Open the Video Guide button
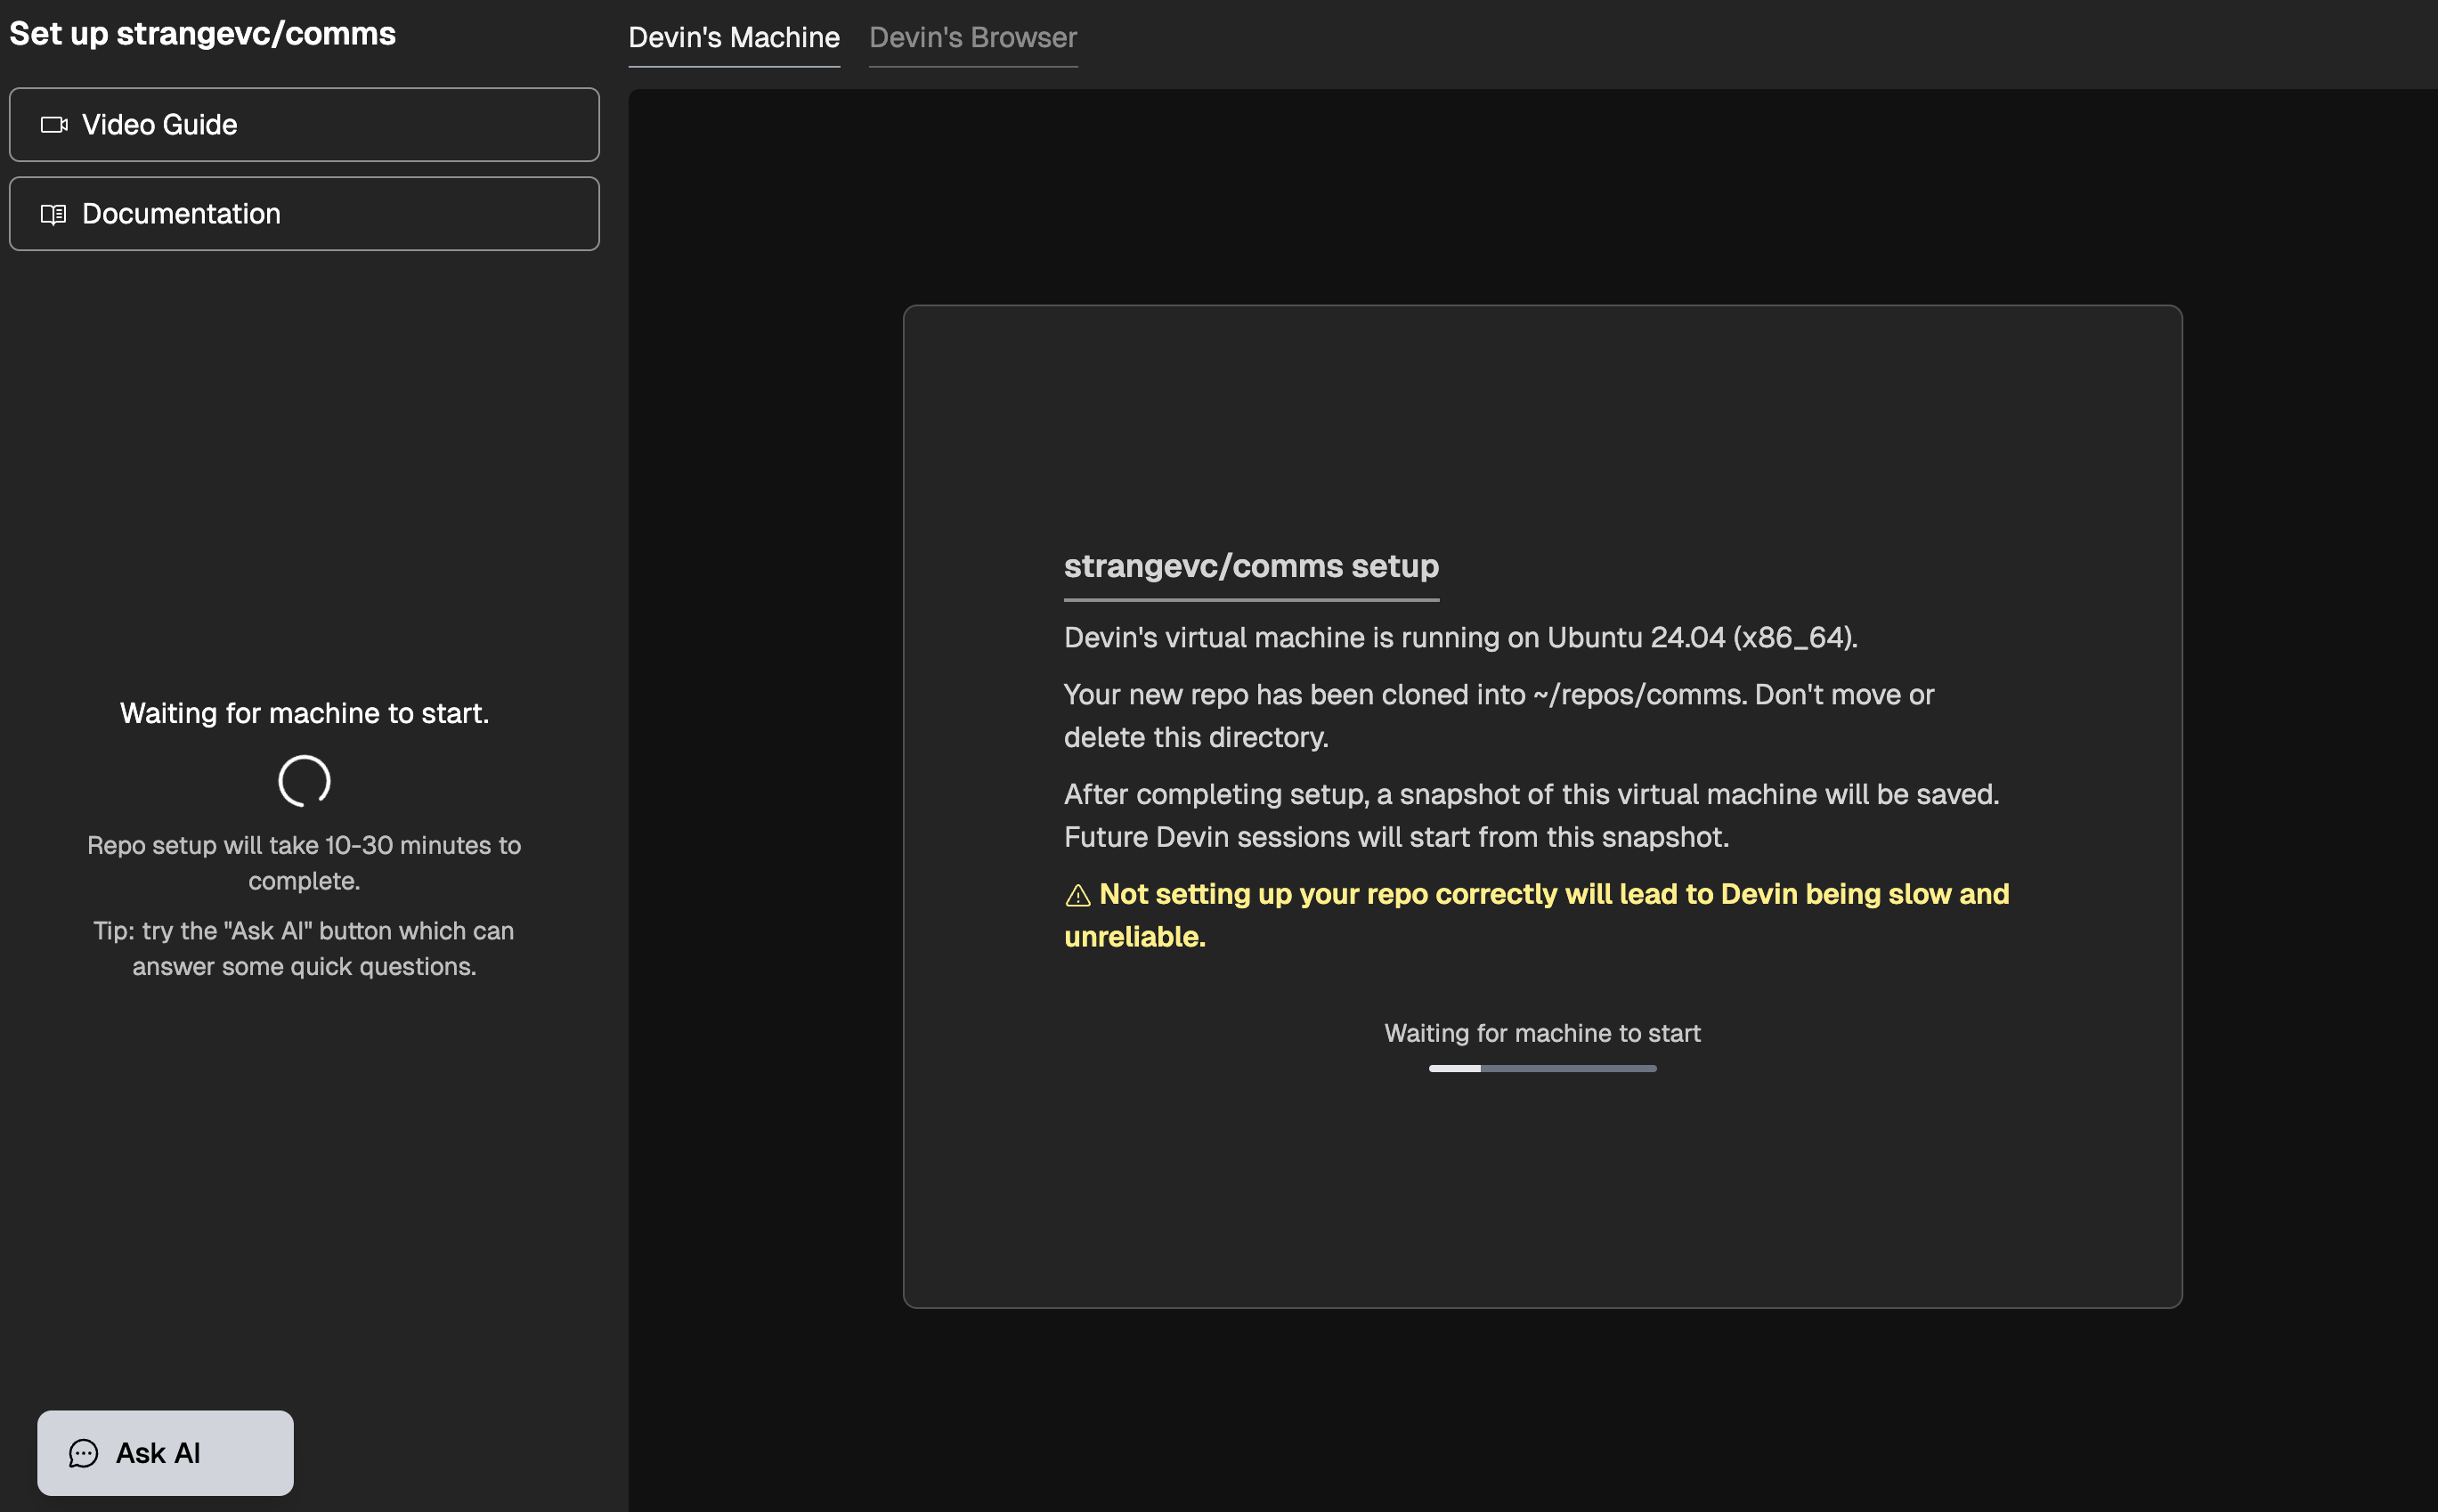This screenshot has width=2438, height=1512. pyautogui.click(x=304, y=125)
